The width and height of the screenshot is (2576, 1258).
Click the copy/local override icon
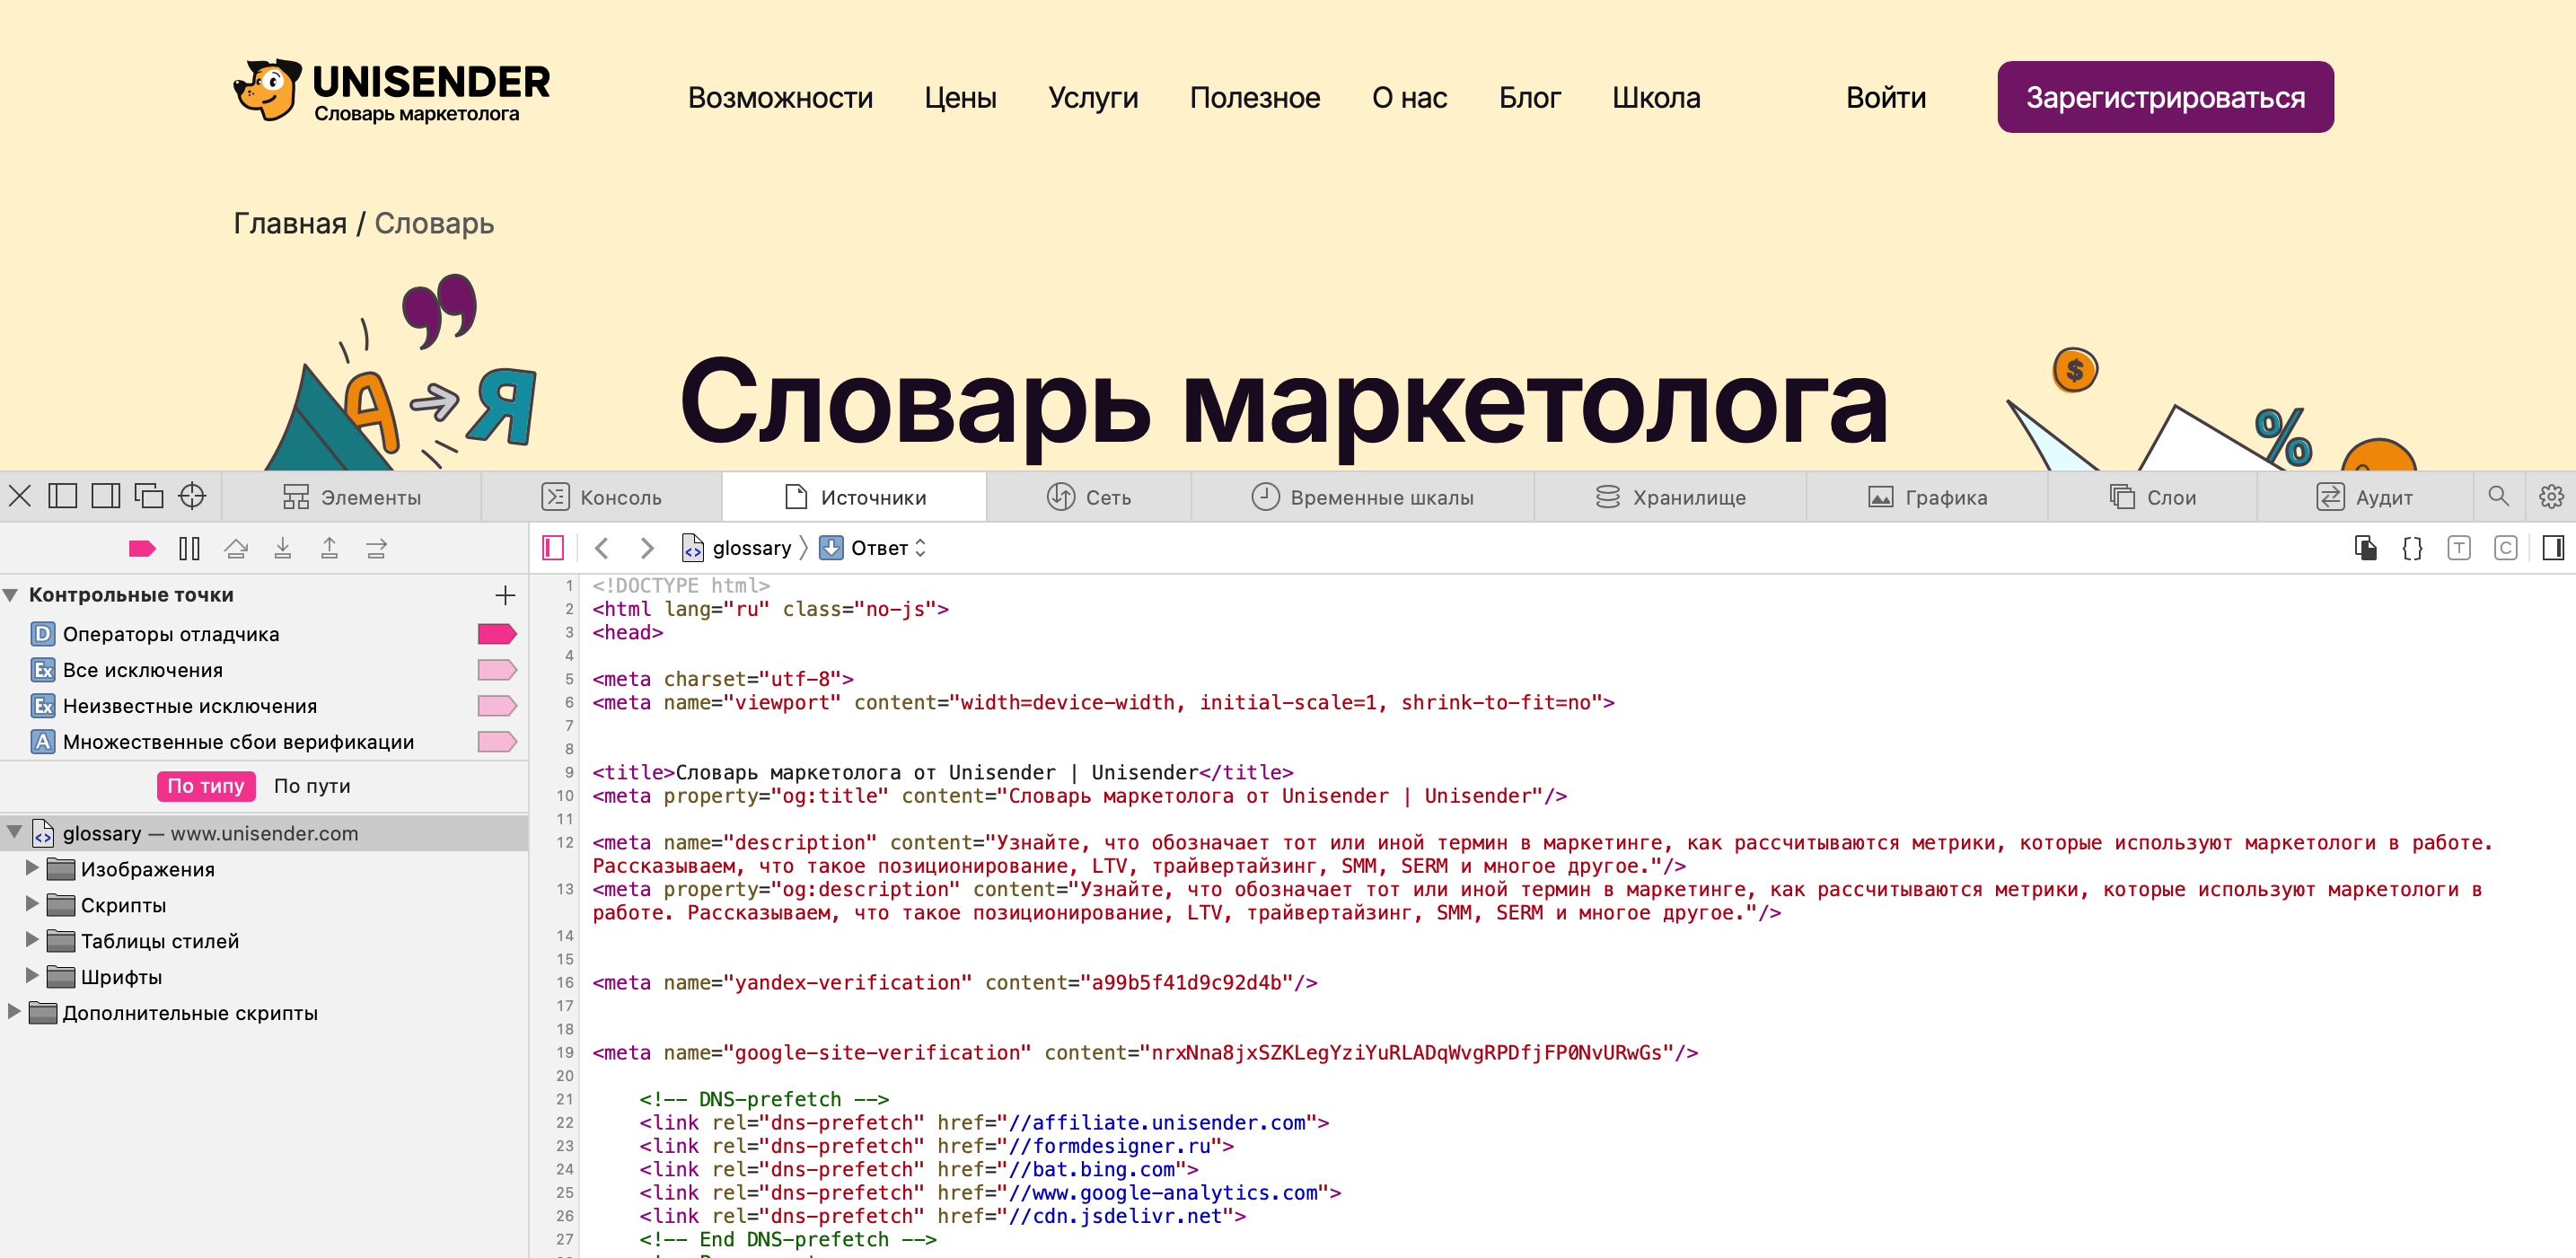pyautogui.click(x=2365, y=548)
